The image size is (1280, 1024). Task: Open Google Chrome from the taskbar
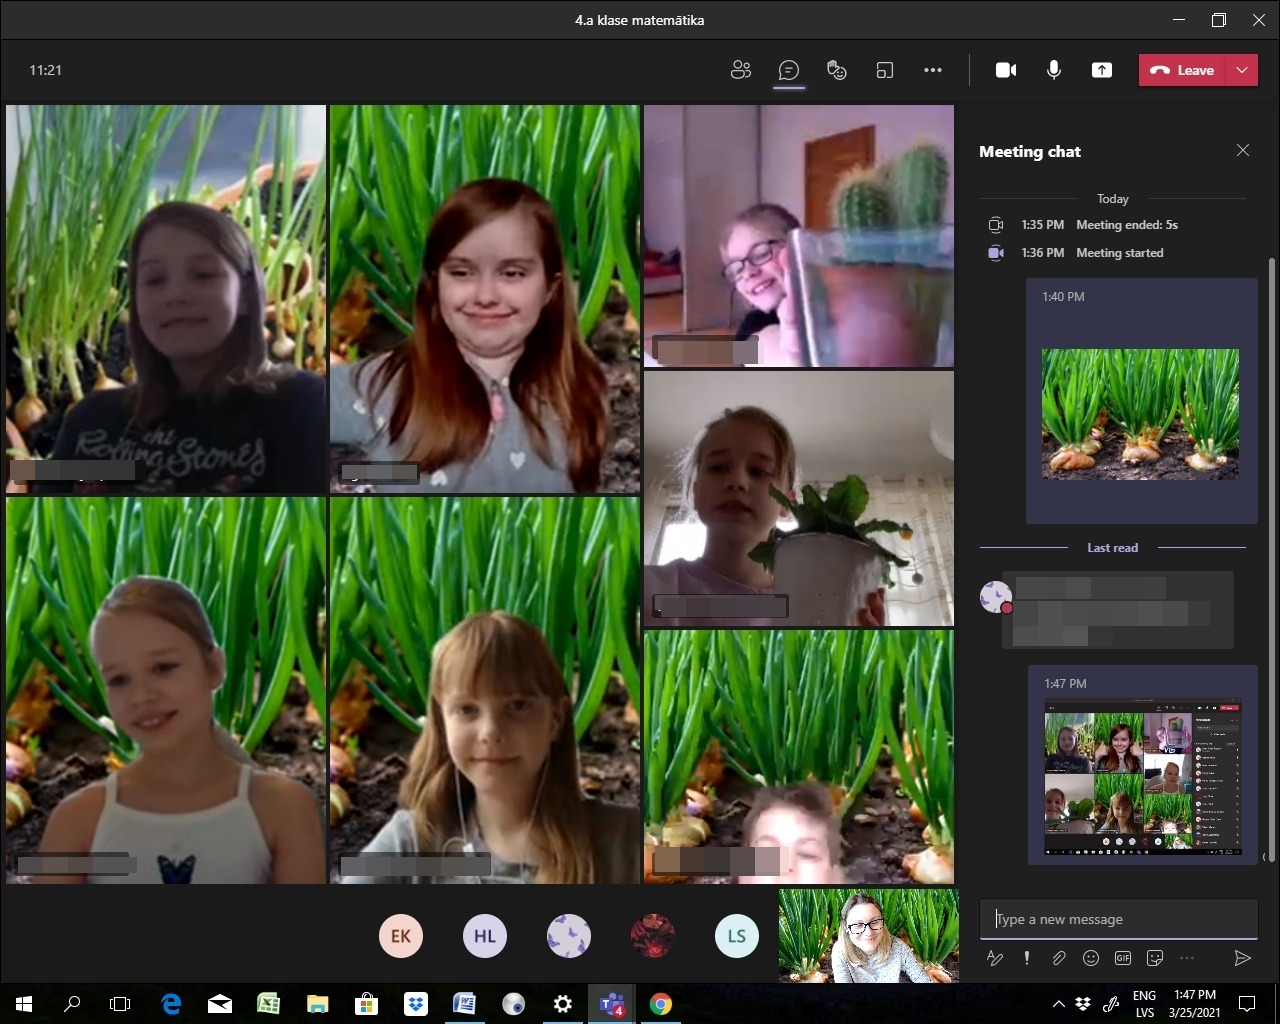pos(661,1004)
